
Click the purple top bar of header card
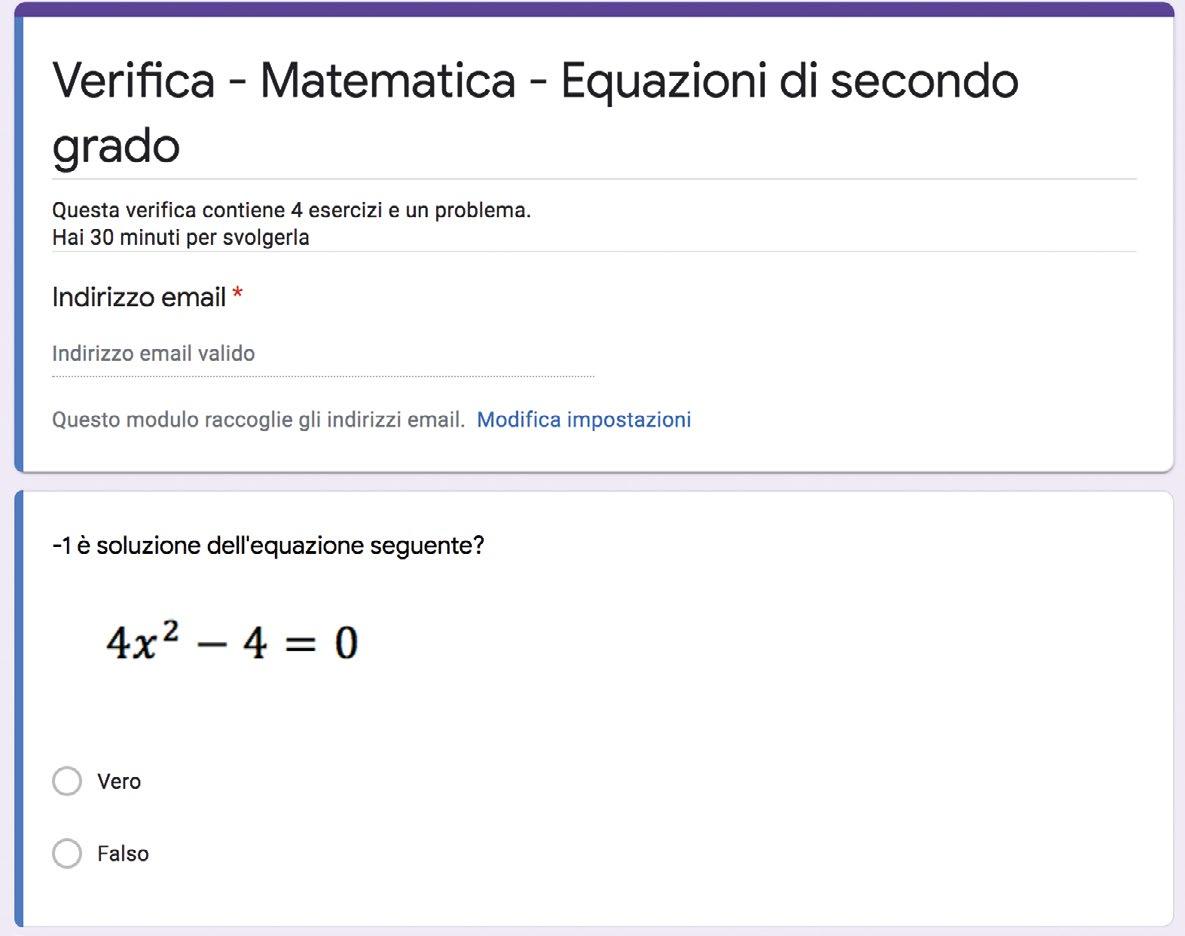[593, 9]
